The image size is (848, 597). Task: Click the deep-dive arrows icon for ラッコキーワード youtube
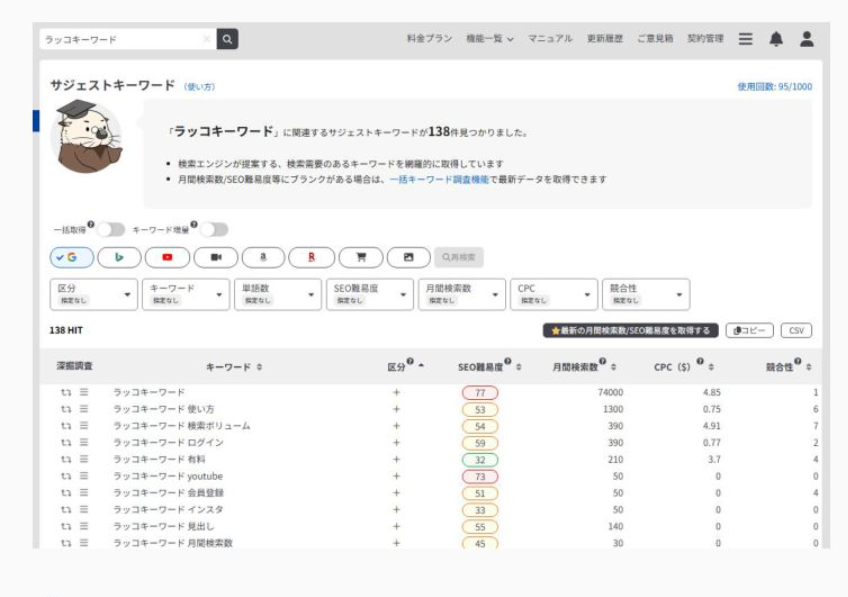click(x=66, y=476)
